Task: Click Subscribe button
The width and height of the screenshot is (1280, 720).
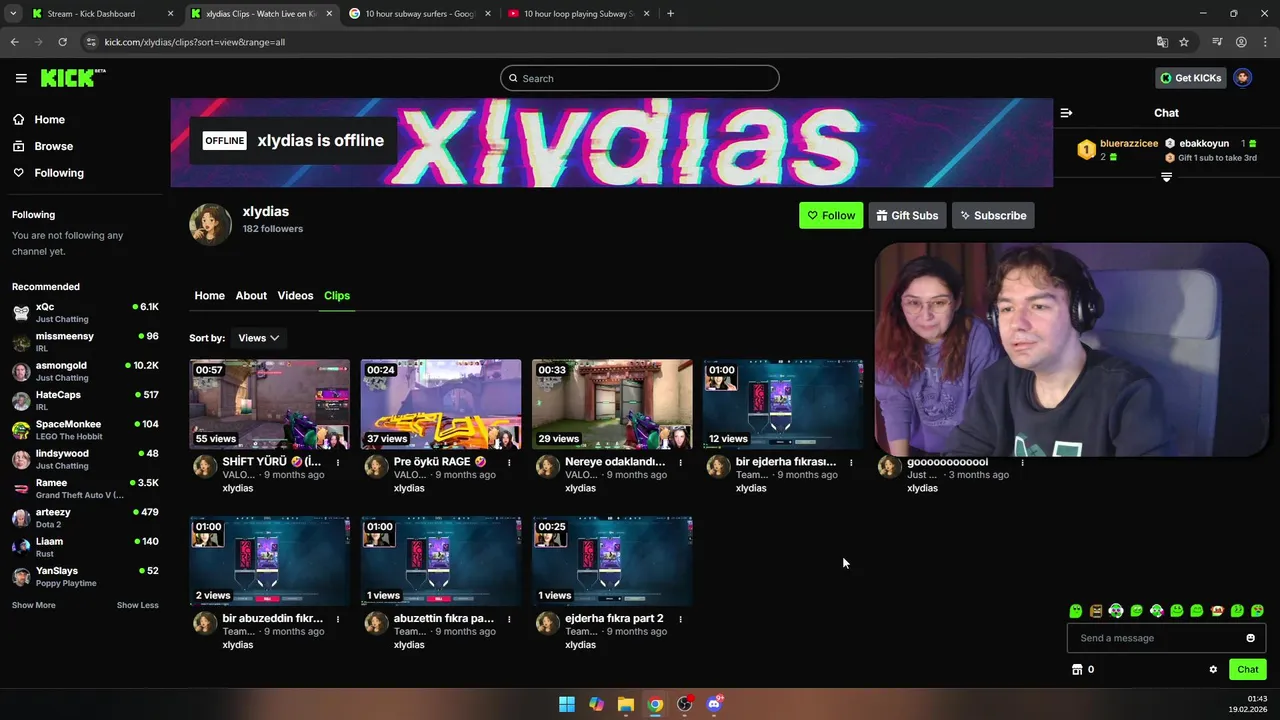Action: [x=993, y=215]
